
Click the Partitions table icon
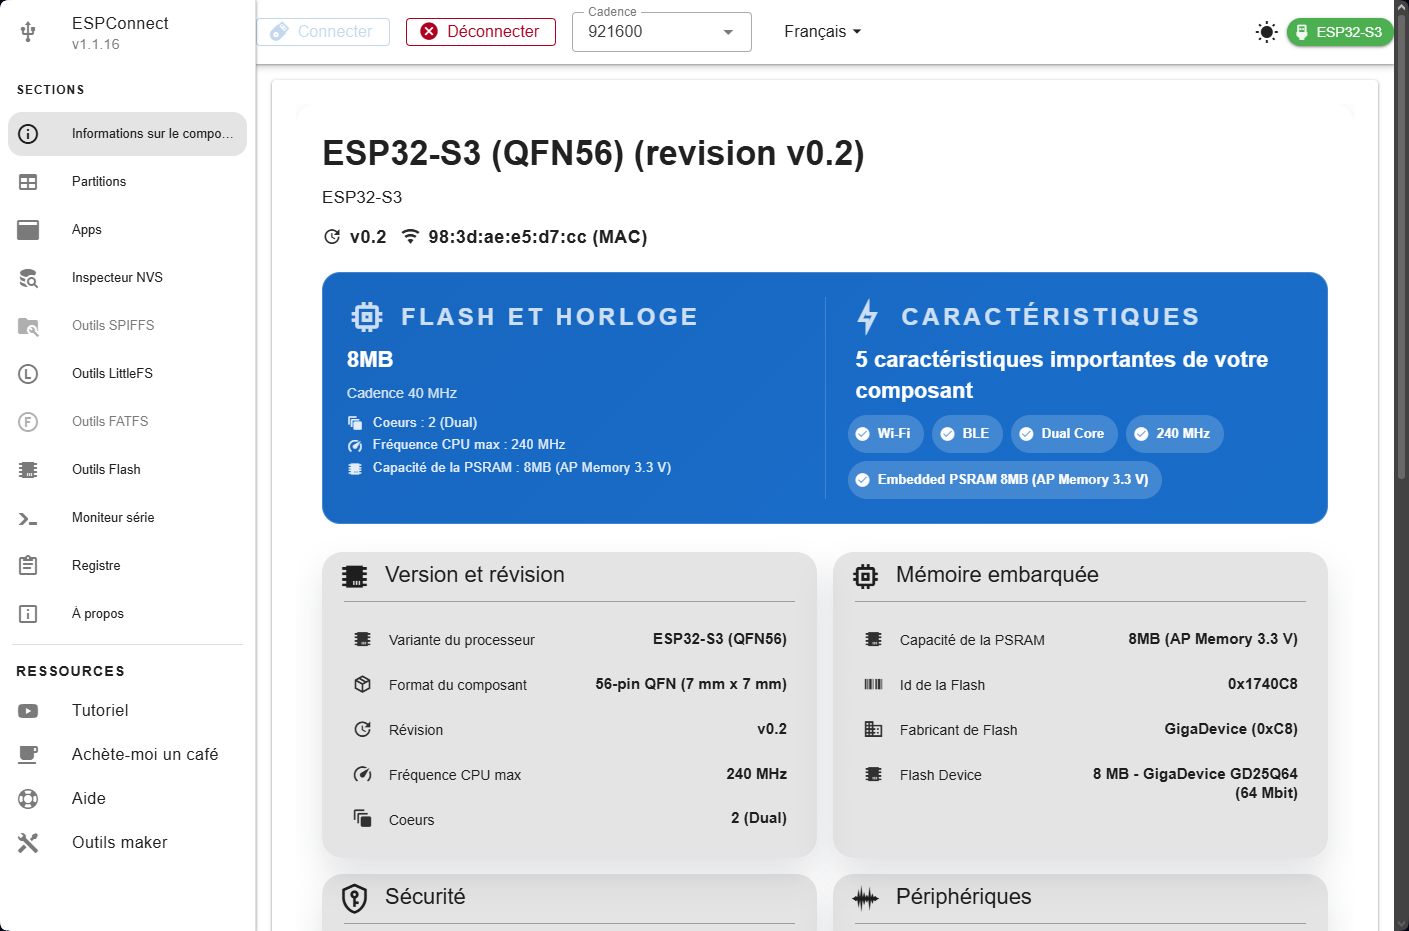point(28,182)
